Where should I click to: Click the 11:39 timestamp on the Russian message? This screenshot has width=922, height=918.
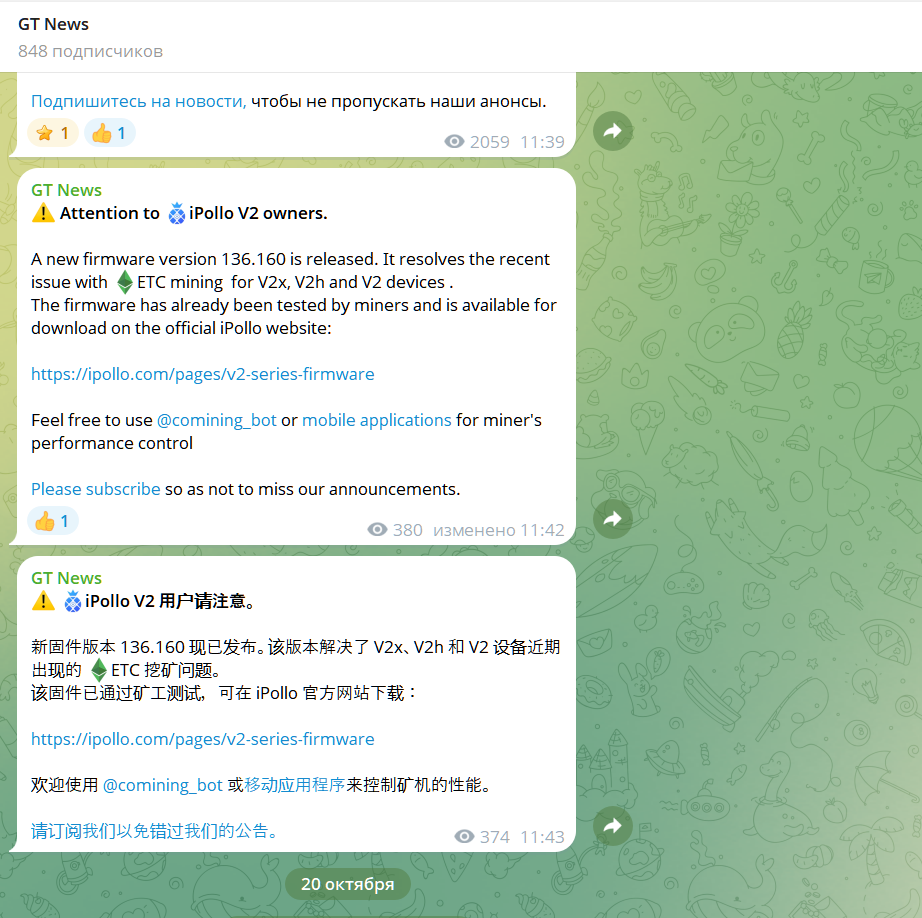point(542,142)
